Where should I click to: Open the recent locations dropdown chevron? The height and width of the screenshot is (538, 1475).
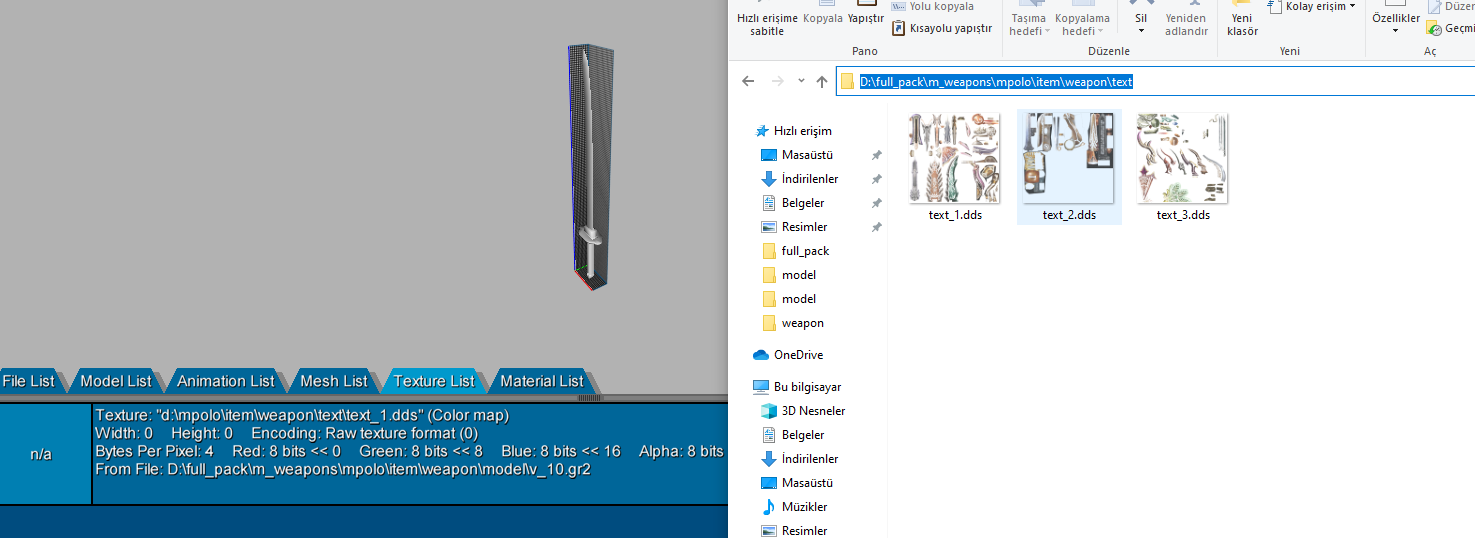(x=801, y=81)
